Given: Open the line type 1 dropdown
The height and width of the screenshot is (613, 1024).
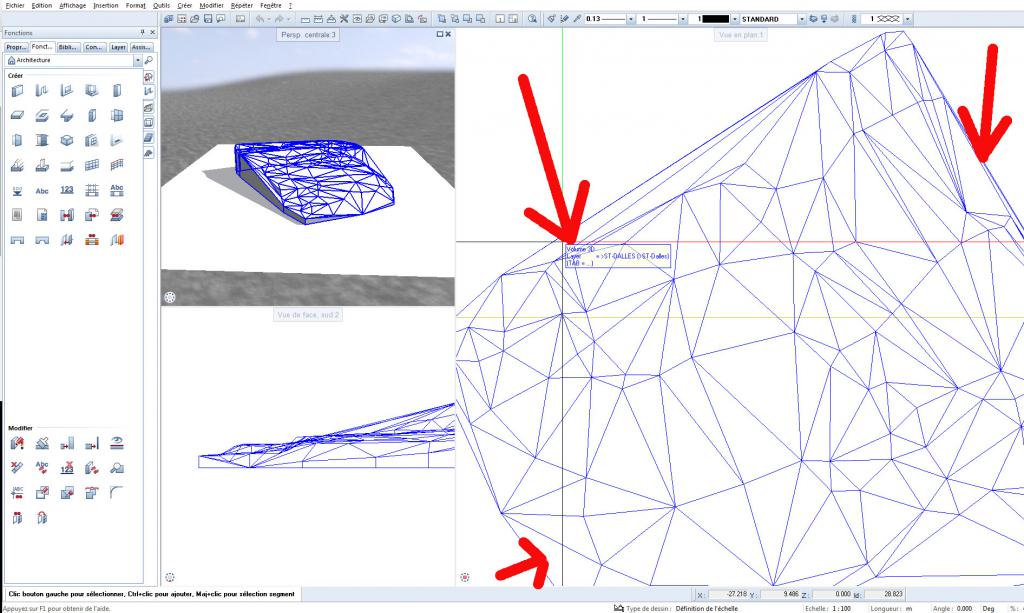Looking at the screenshot, I should pos(682,19).
